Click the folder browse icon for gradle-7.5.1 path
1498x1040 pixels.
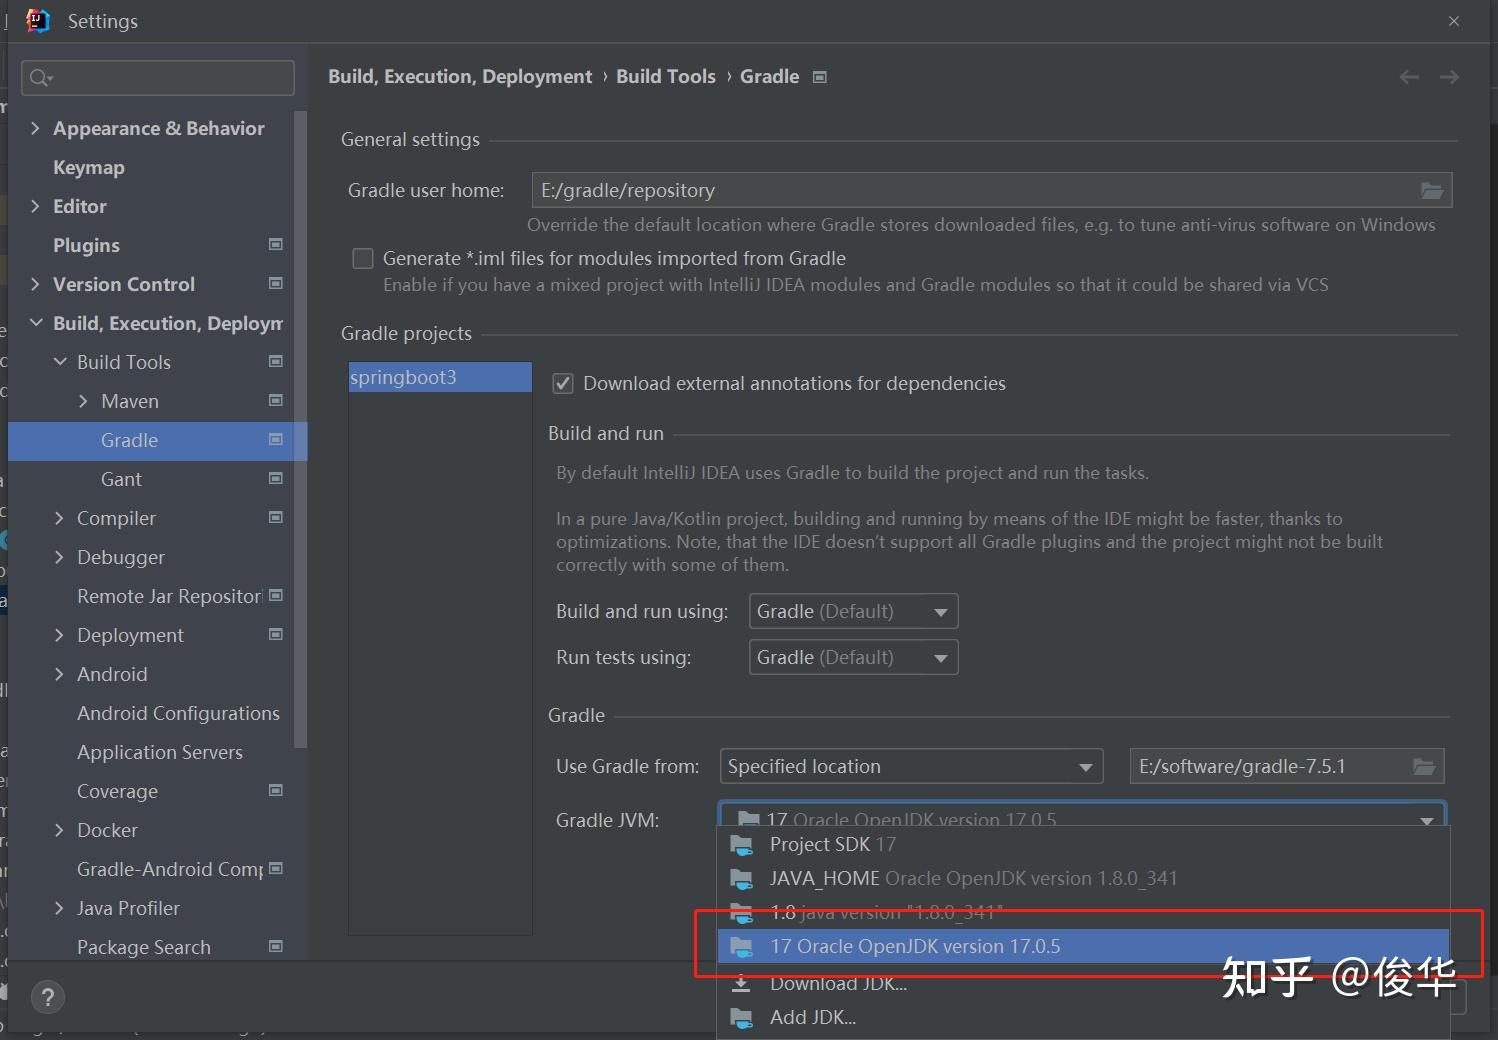[x=1424, y=767]
